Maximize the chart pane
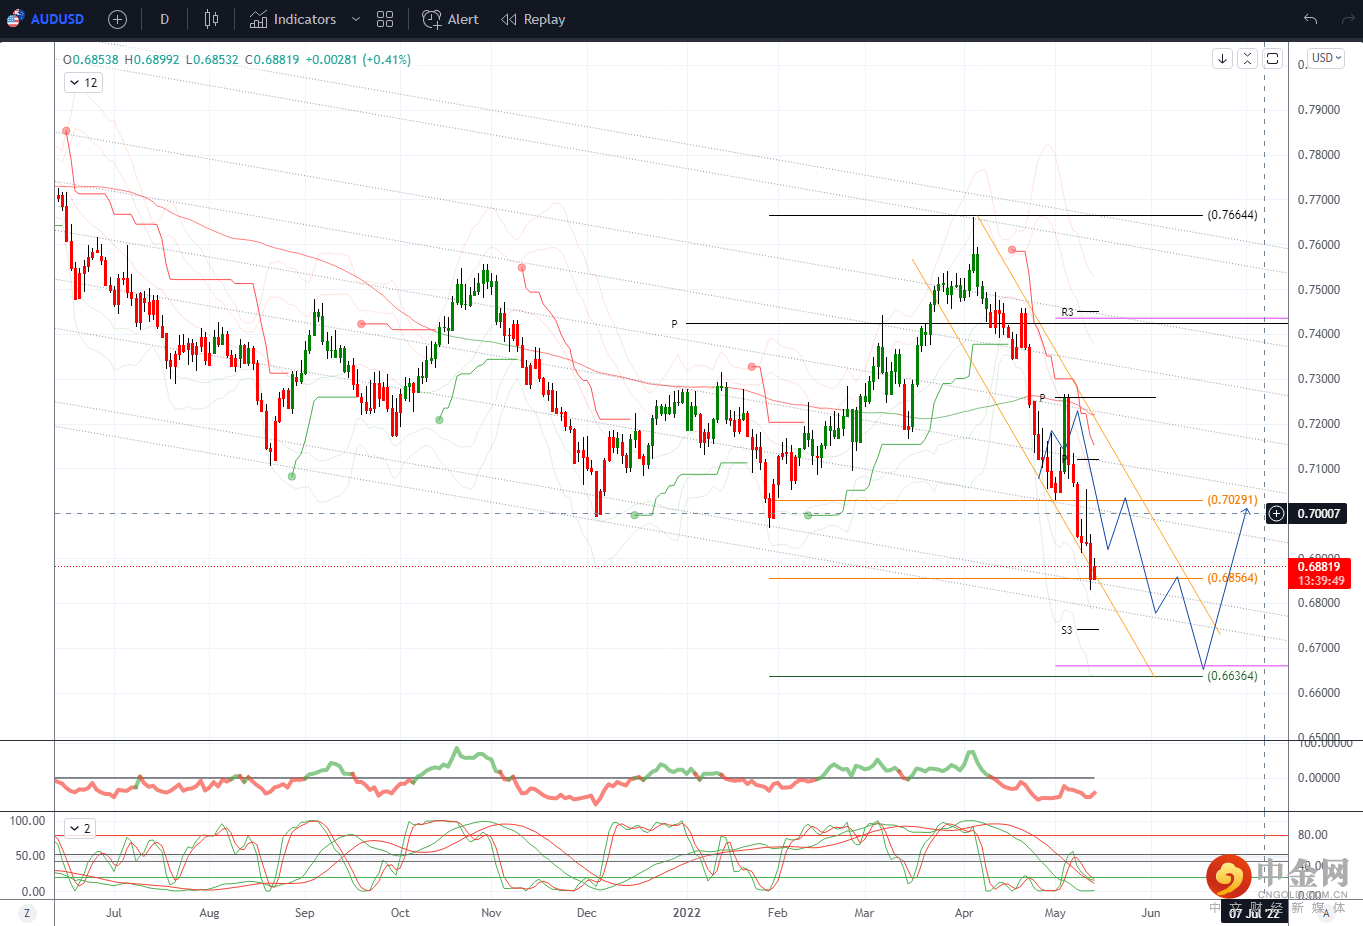The width and height of the screenshot is (1363, 926). 1272,59
